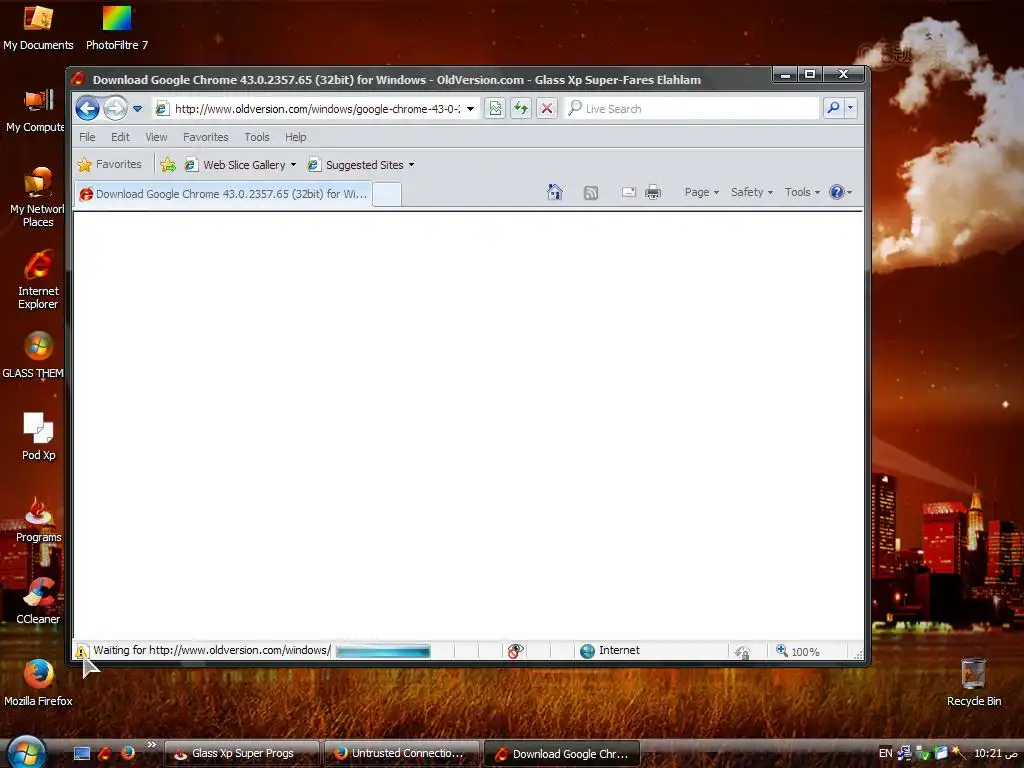Click the 100% zoom level button
This screenshot has width=1024, height=768.
click(797, 651)
